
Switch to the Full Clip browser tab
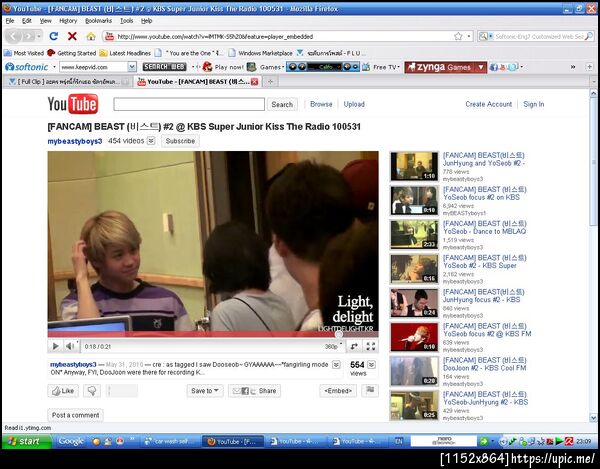point(67,81)
